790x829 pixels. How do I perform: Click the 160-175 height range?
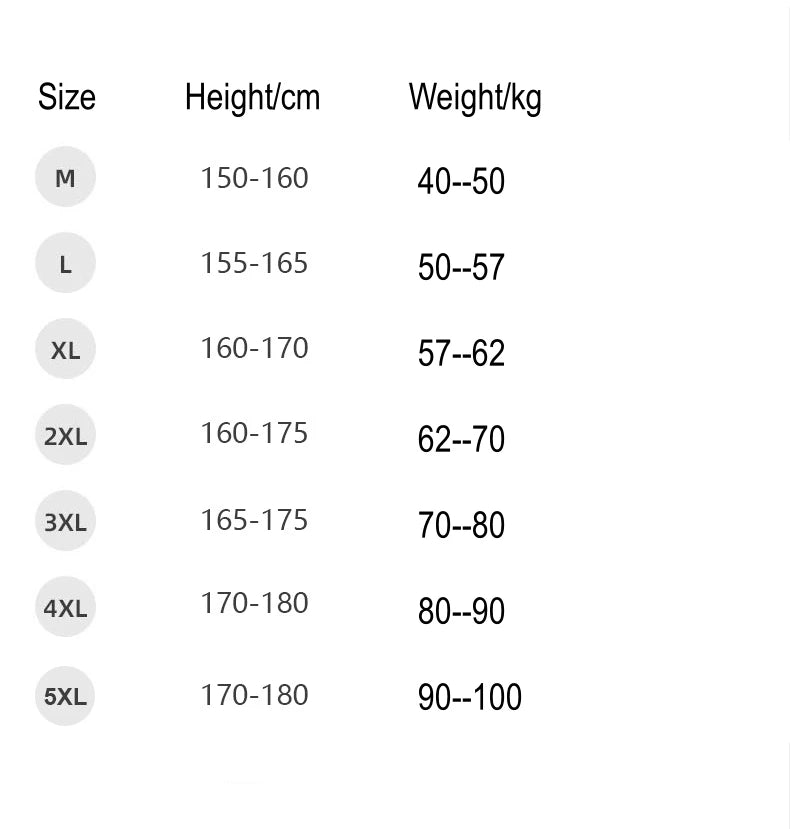tap(254, 433)
